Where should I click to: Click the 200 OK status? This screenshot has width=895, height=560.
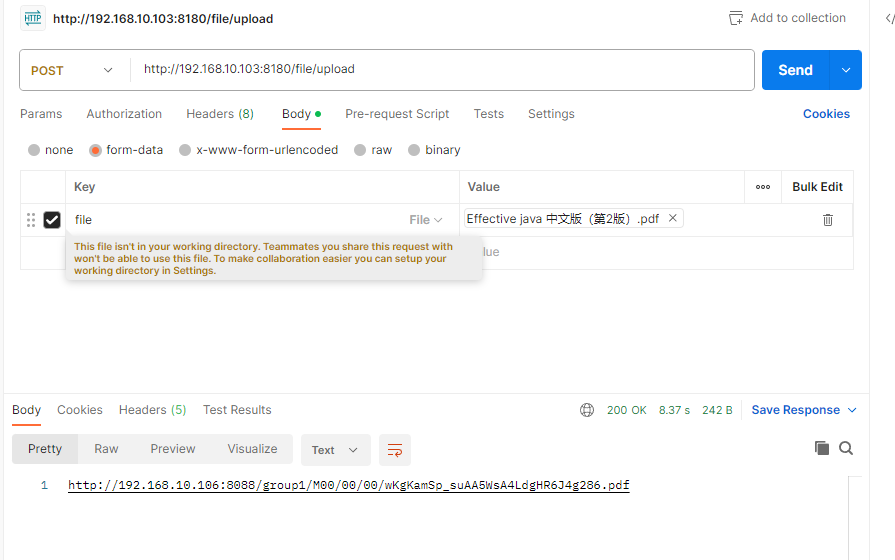[x=626, y=410]
